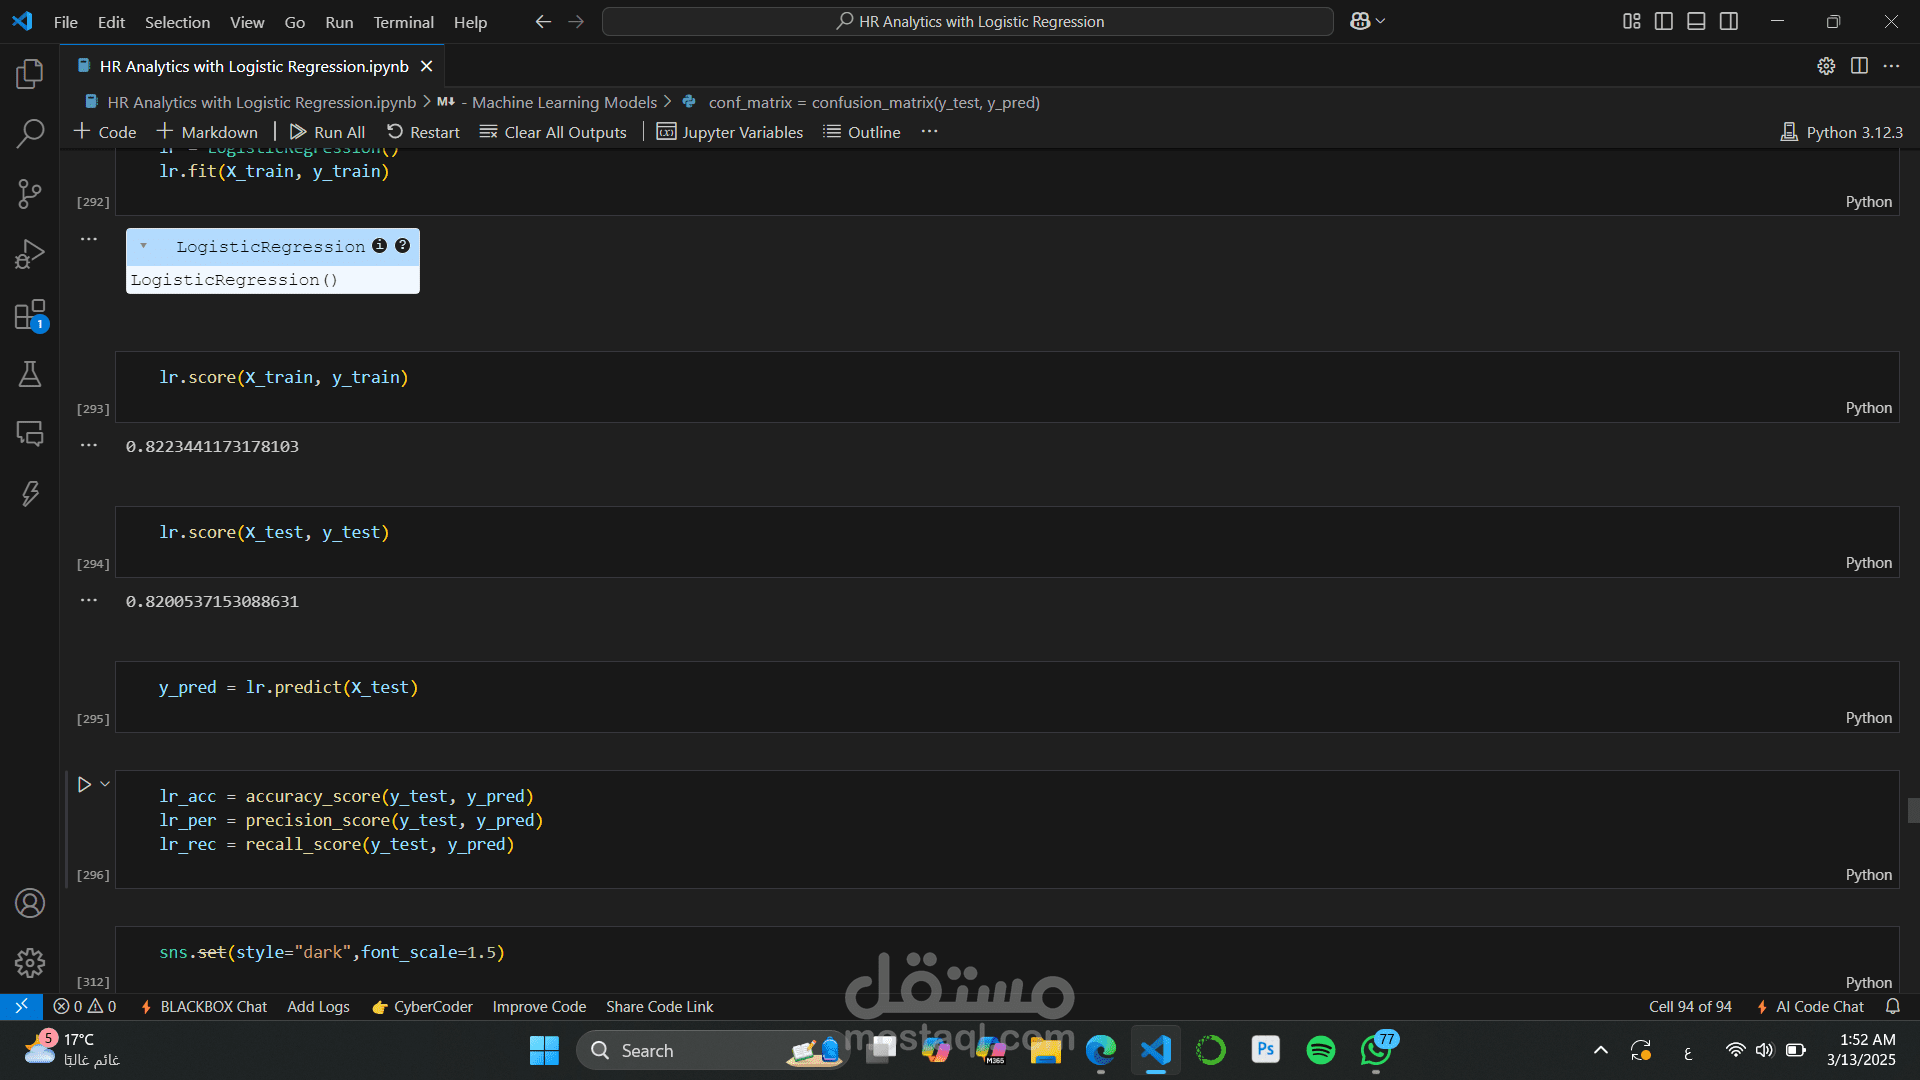The width and height of the screenshot is (1920, 1080).
Task: Toggle the Primary Side Bar layout
Action: click(1664, 21)
